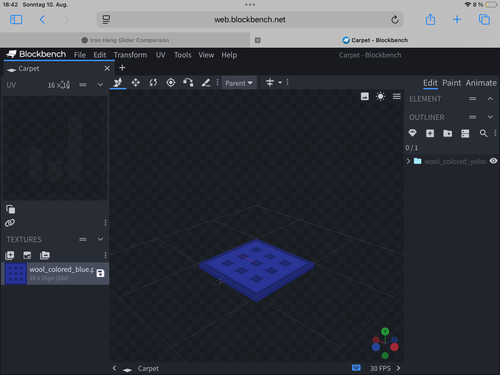Image resolution: width=500 pixels, height=375 pixels.
Task: Add mesh in Outliner toolbar
Action: [412, 133]
